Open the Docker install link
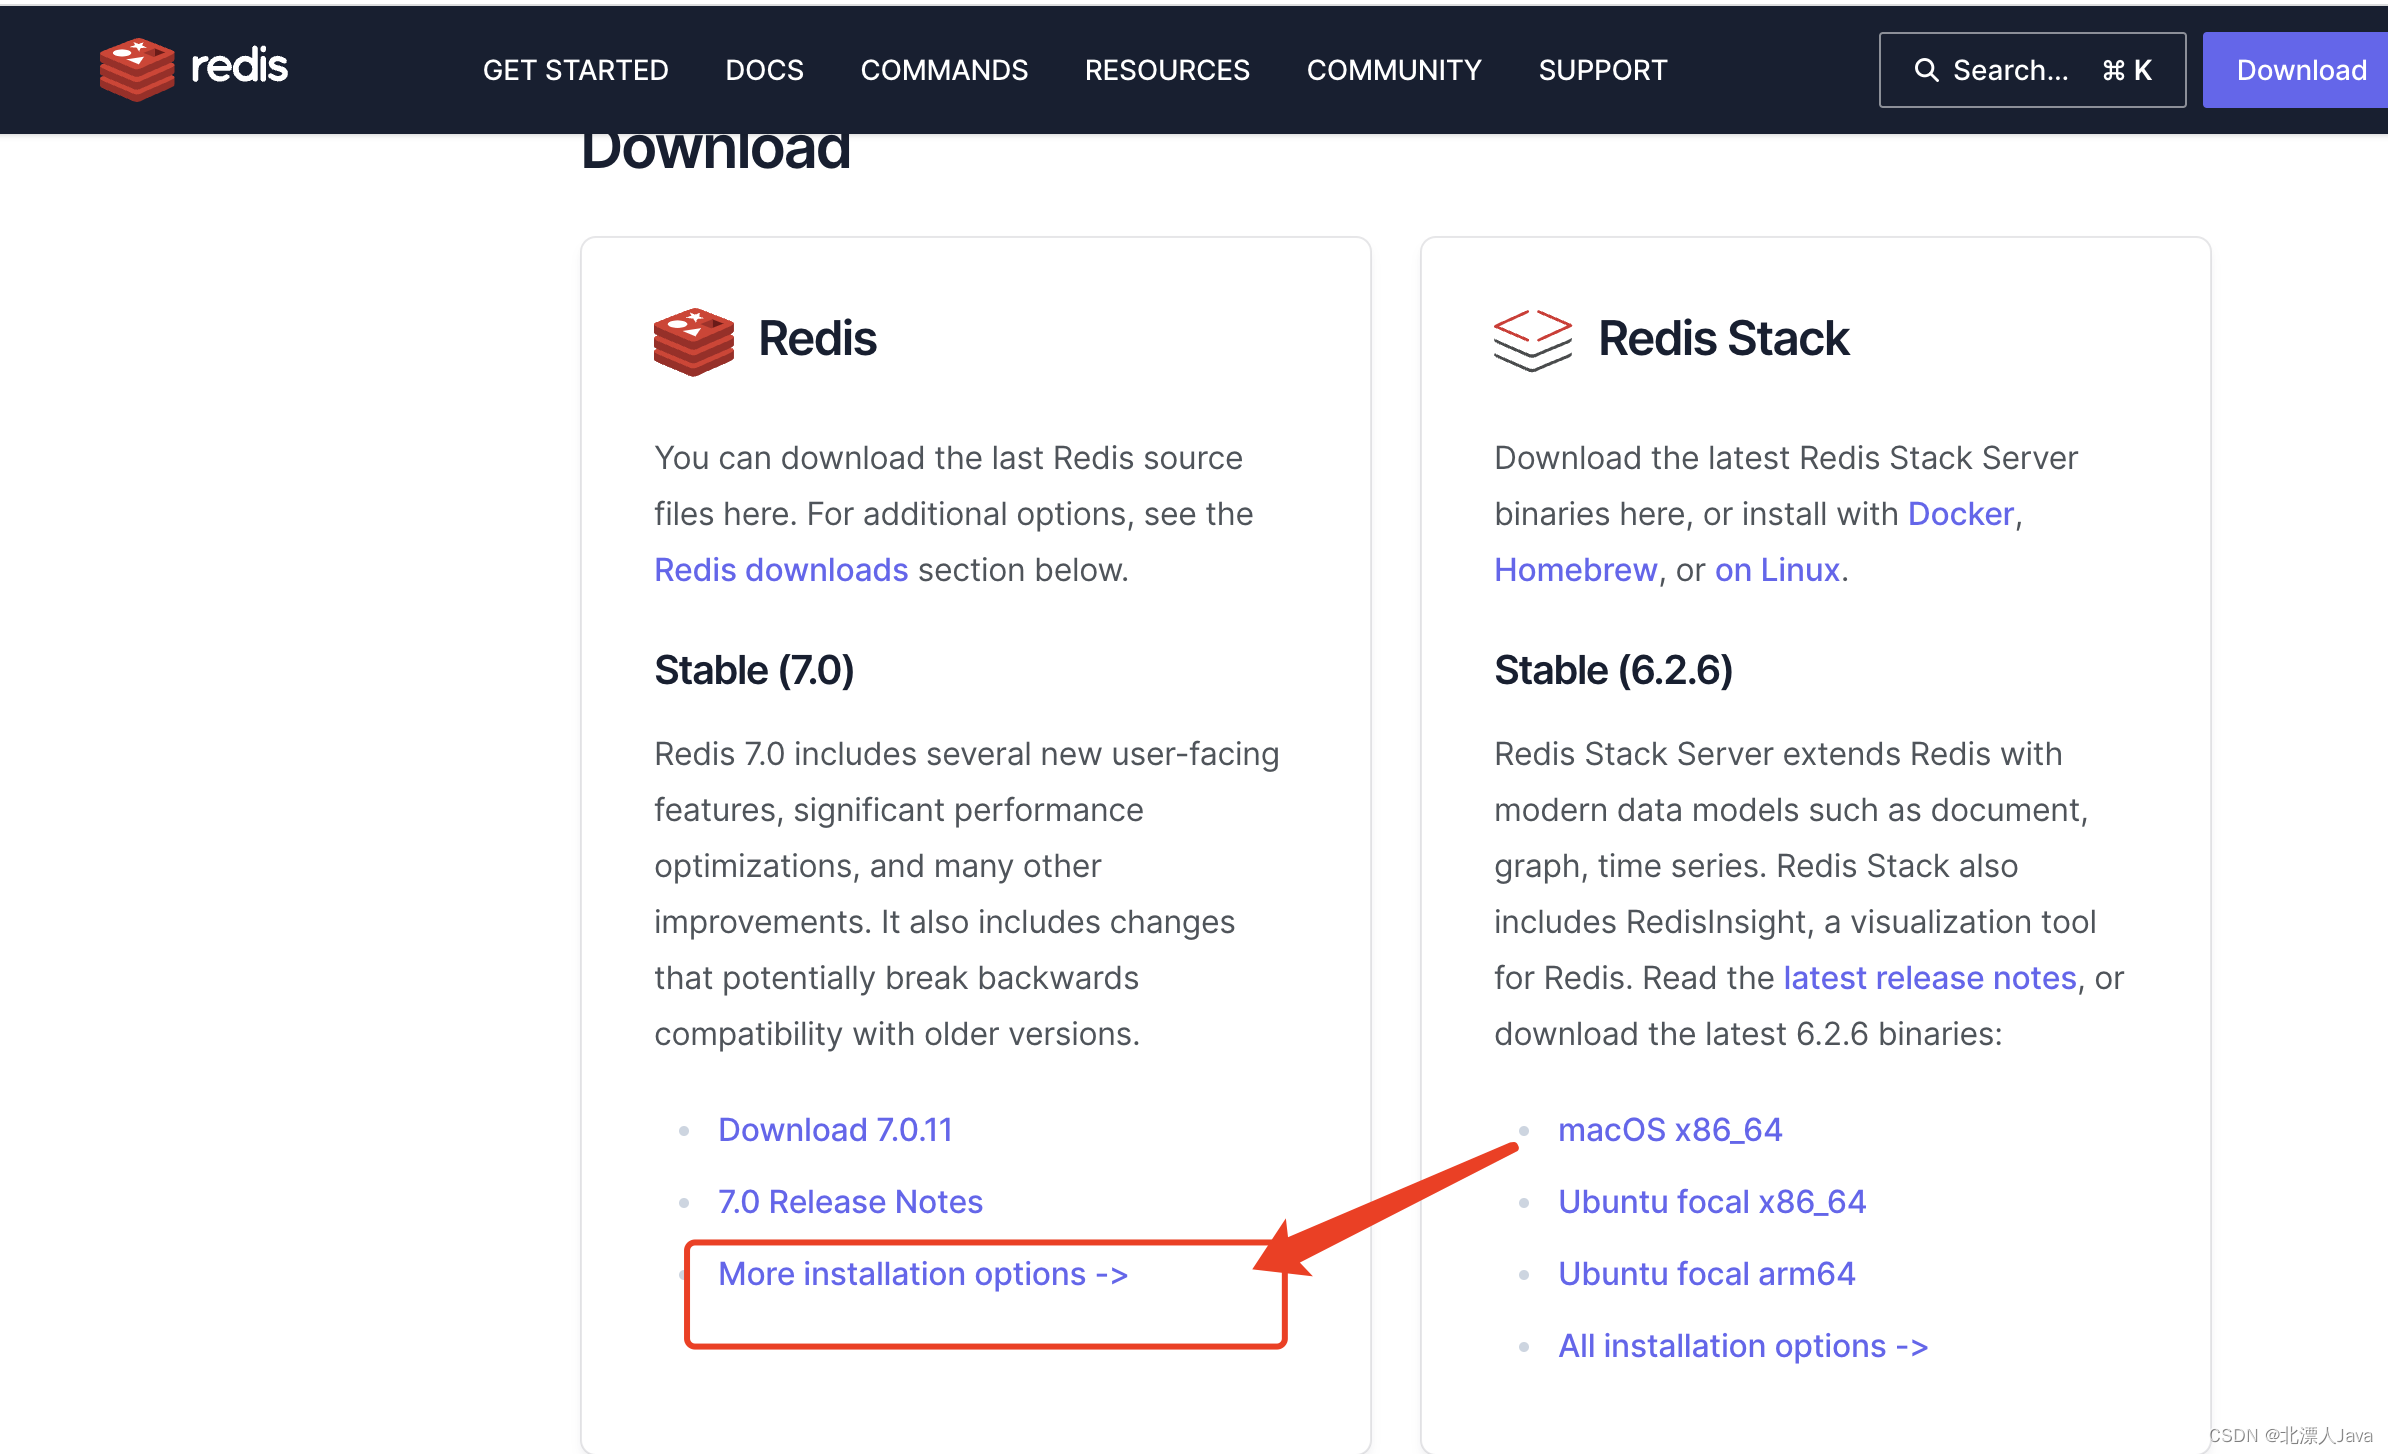The height and width of the screenshot is (1454, 2388). (x=1959, y=514)
